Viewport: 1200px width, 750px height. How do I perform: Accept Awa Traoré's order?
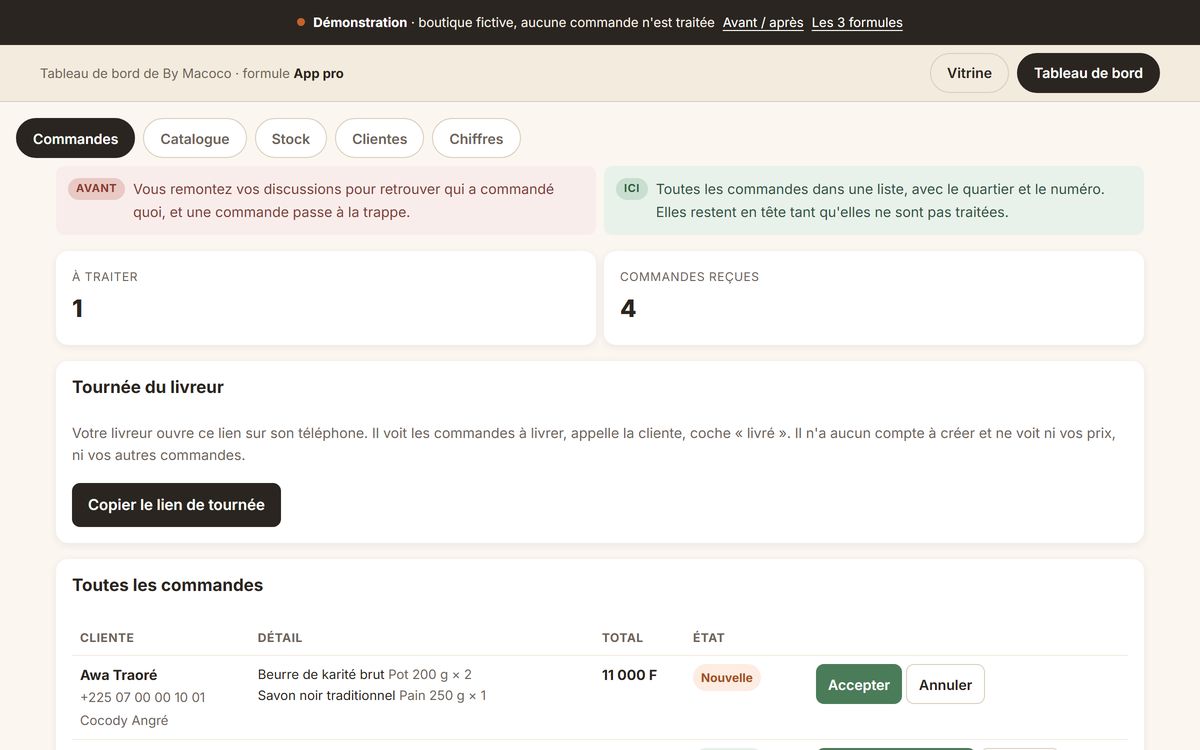[859, 685]
